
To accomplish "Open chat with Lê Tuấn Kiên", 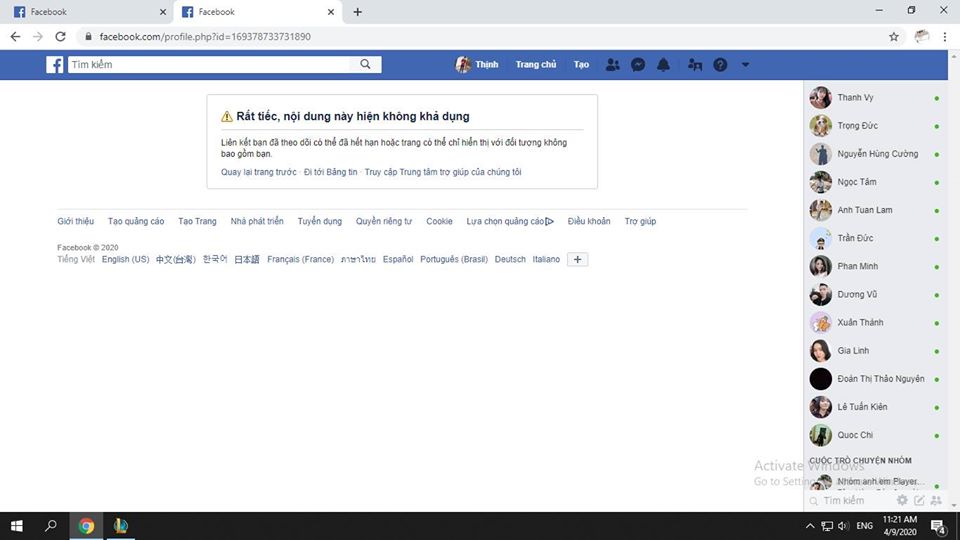I will (876, 407).
